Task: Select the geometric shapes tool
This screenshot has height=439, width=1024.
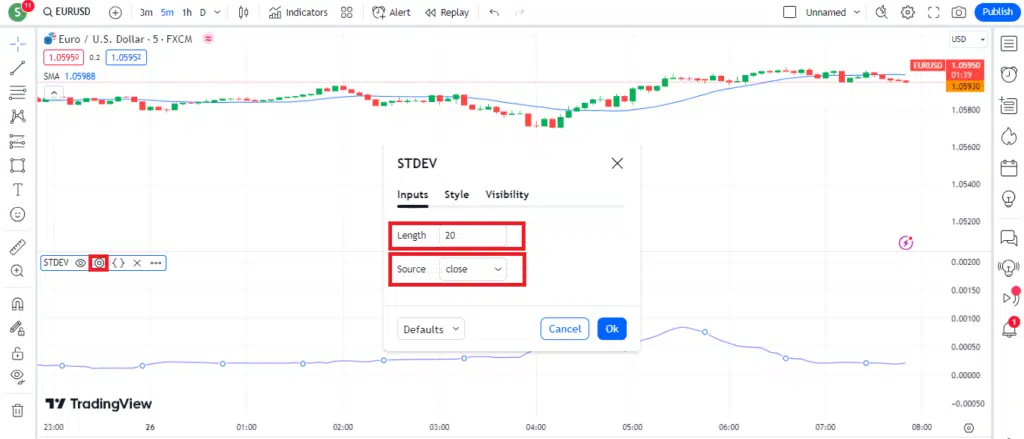Action: (x=18, y=165)
